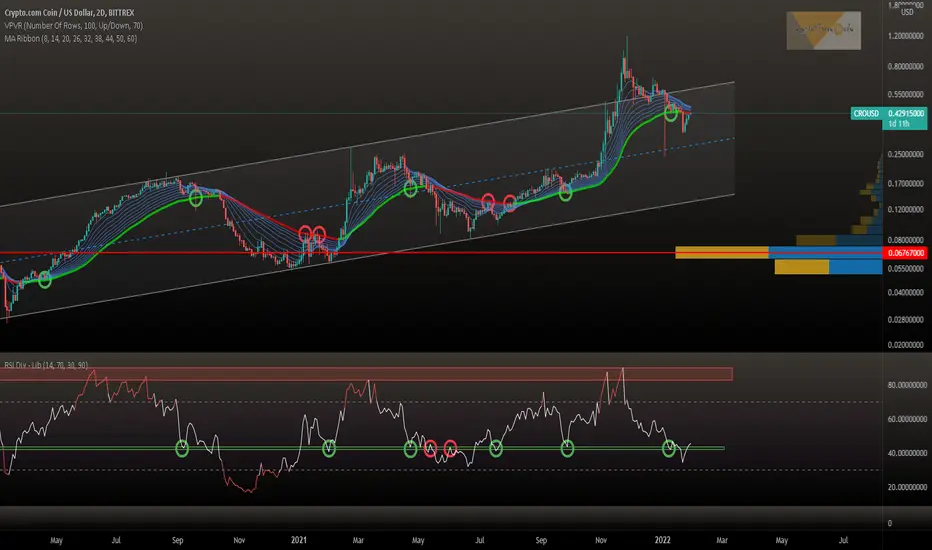Click the 0.12000000 price axis label
932x550 pixels.
click(906, 210)
